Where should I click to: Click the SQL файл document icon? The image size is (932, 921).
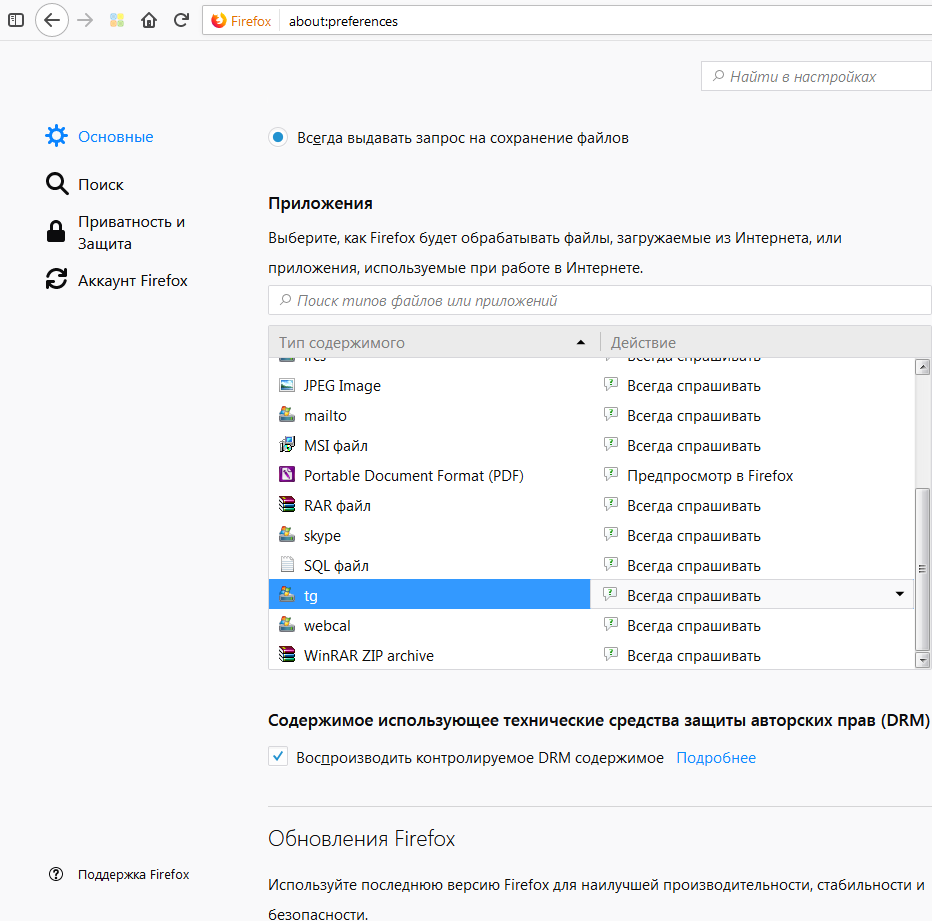pos(287,566)
